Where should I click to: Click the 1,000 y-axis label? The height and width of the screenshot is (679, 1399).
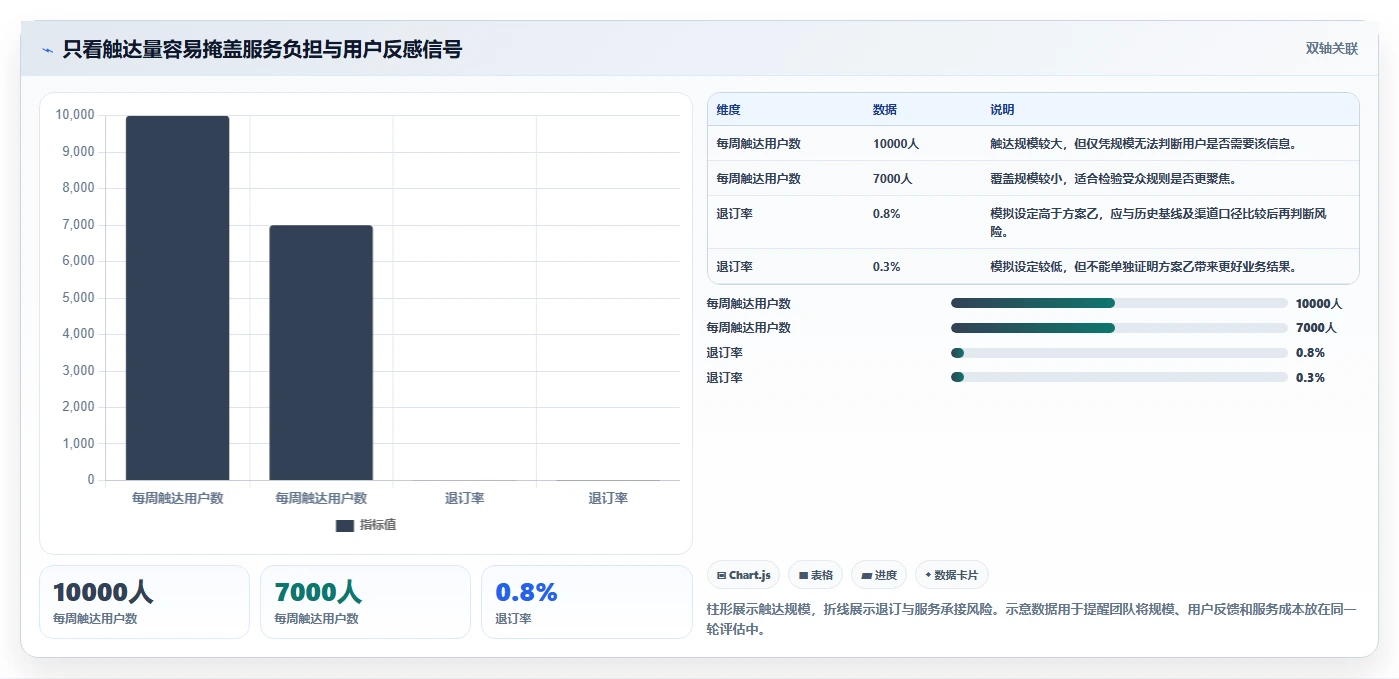(78, 444)
